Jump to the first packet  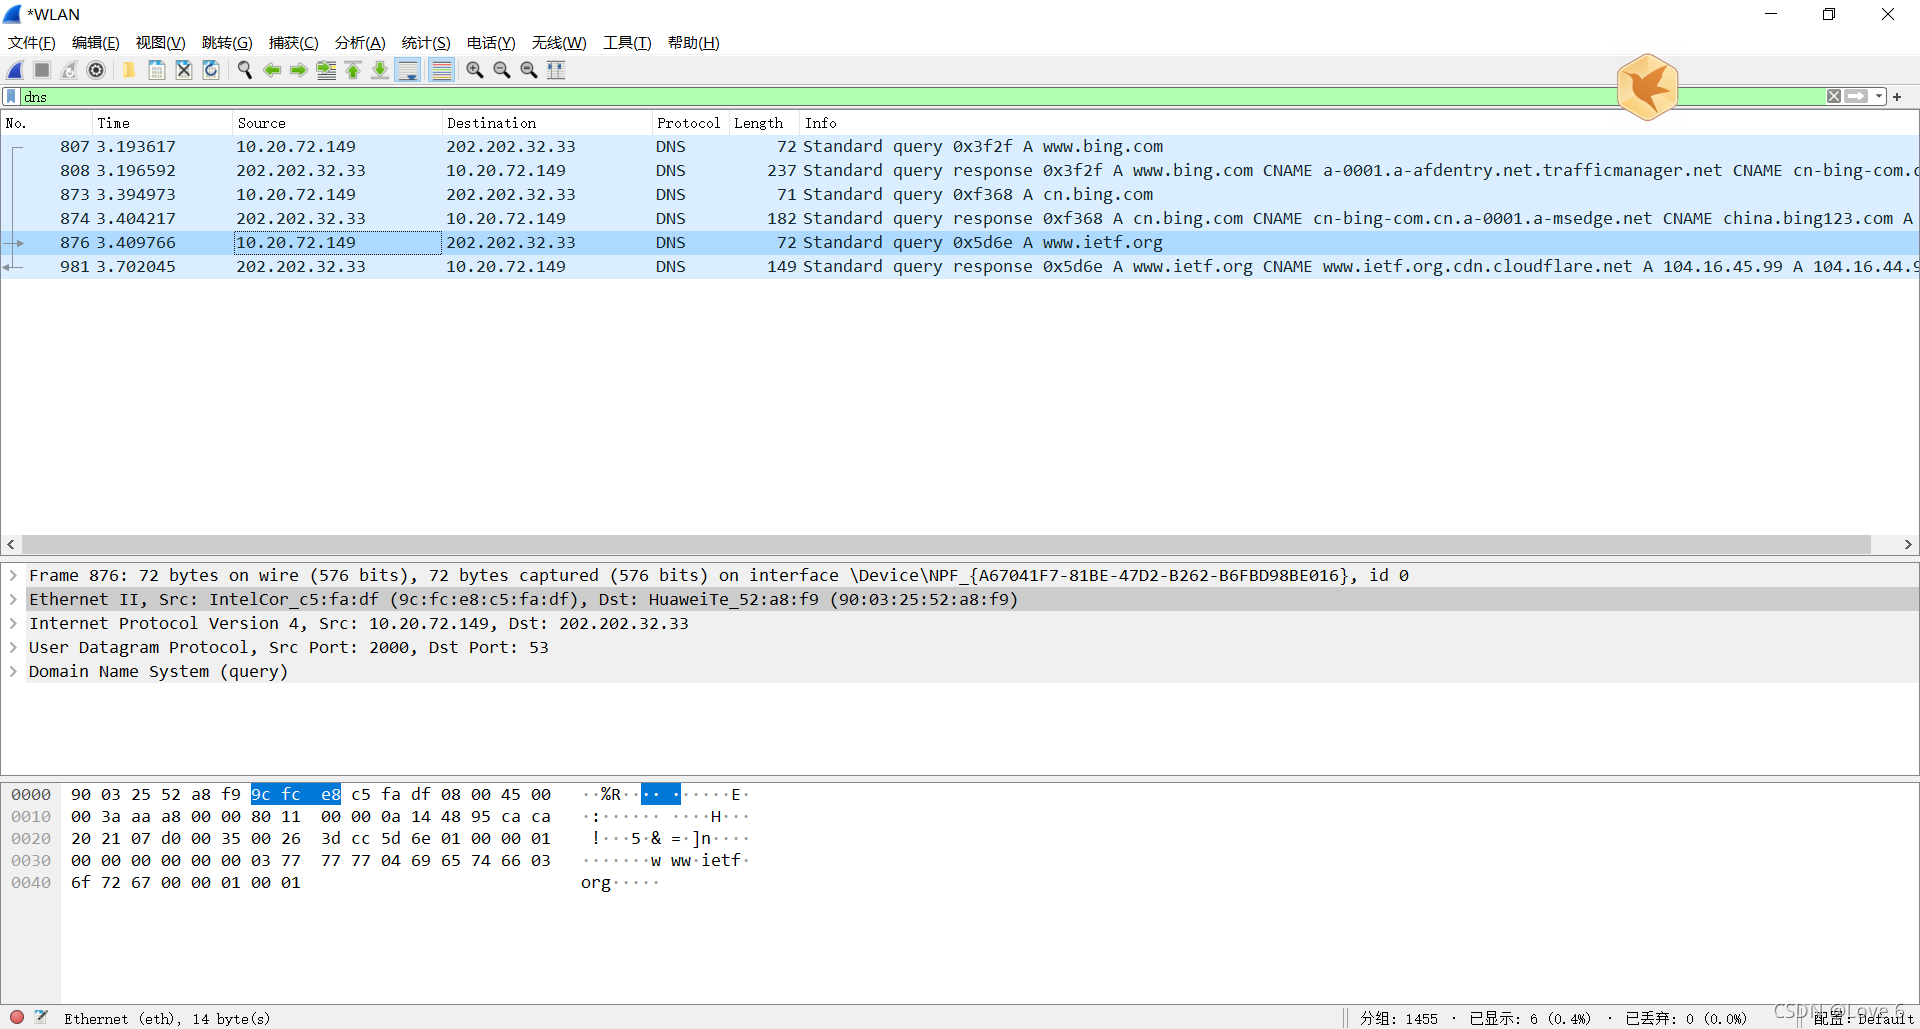[x=353, y=70]
